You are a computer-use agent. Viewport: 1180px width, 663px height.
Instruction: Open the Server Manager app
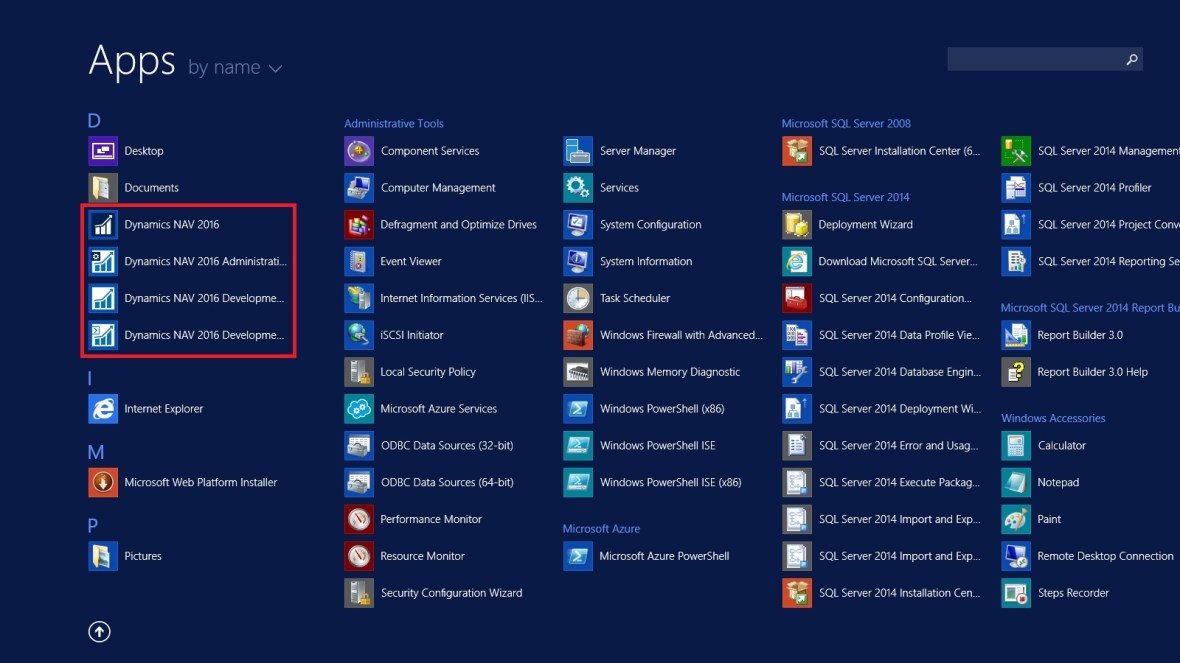coord(637,151)
